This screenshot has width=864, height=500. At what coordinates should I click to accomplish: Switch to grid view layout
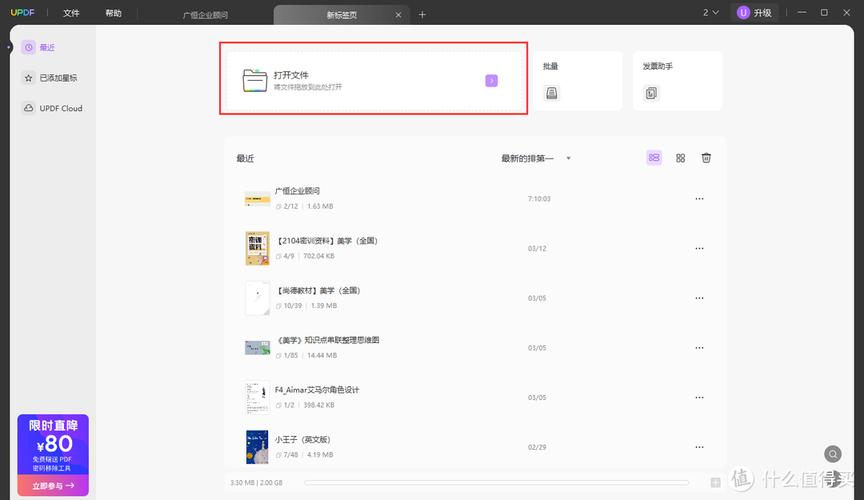click(x=681, y=158)
